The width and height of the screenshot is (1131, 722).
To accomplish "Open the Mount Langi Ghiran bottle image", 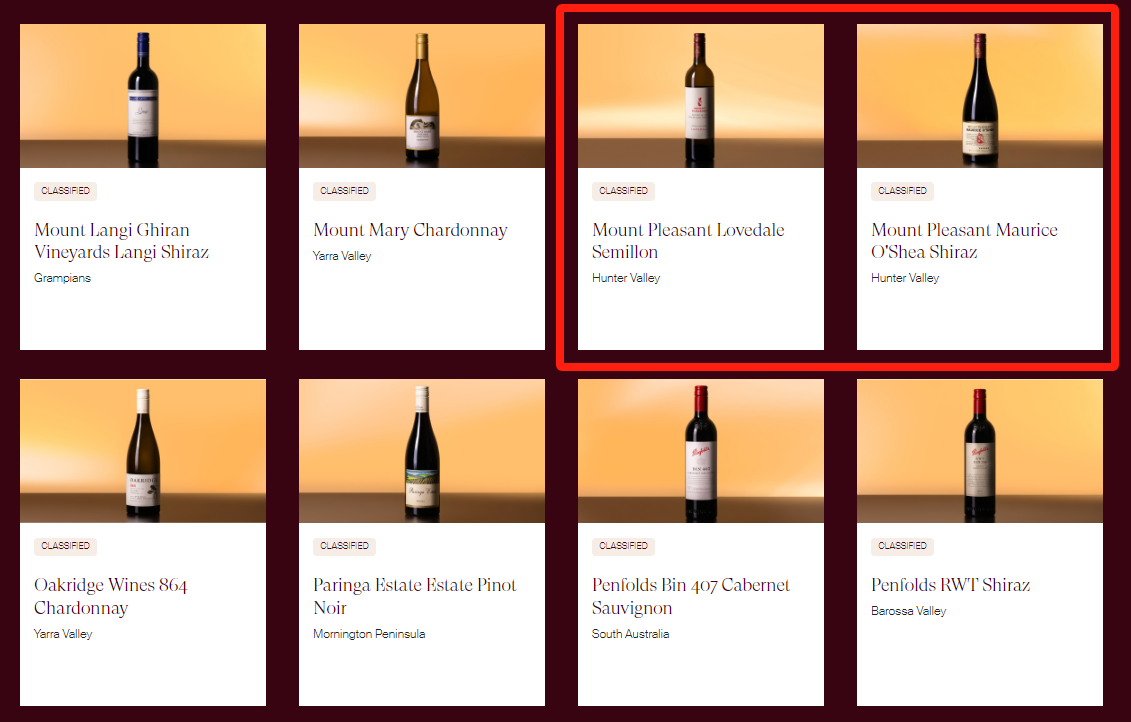I will tap(143, 96).
